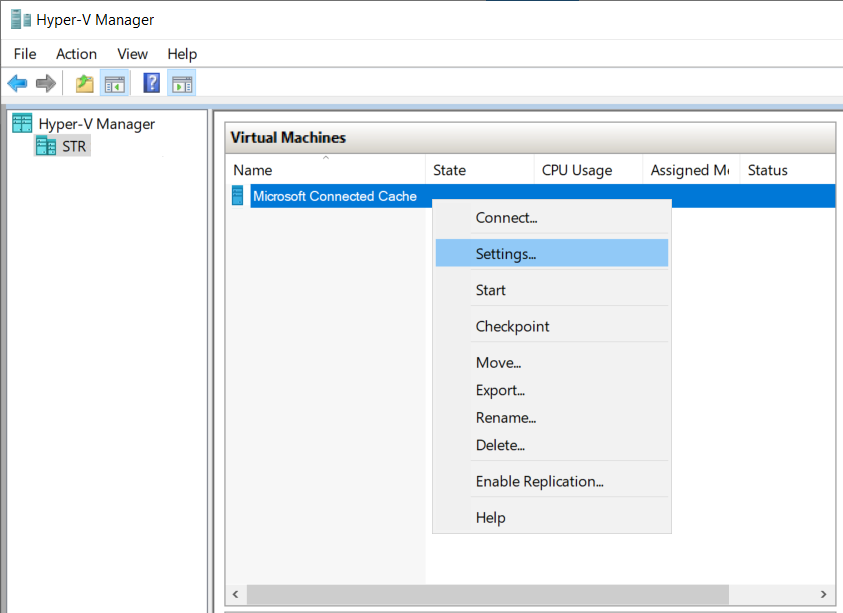Select the STR server node
Viewport: 843px width, 613px height.
(73, 146)
